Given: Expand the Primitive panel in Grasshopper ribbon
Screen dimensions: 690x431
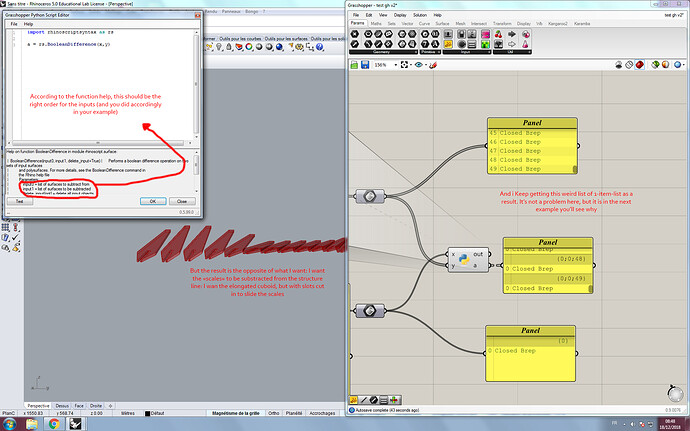Looking at the screenshot, I should 429,52.
